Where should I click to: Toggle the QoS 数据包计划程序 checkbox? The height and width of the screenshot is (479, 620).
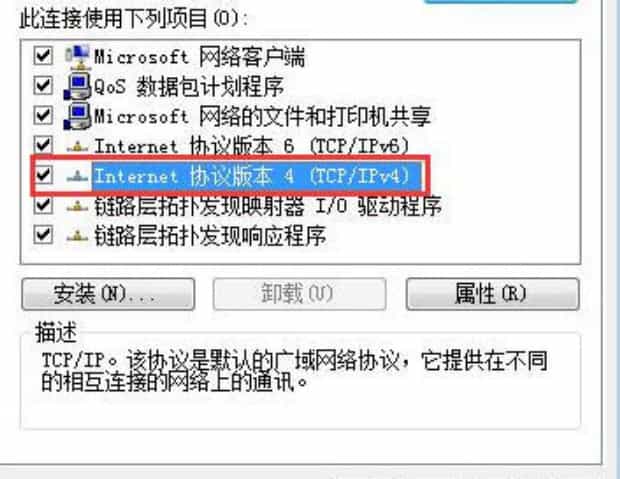coord(43,85)
